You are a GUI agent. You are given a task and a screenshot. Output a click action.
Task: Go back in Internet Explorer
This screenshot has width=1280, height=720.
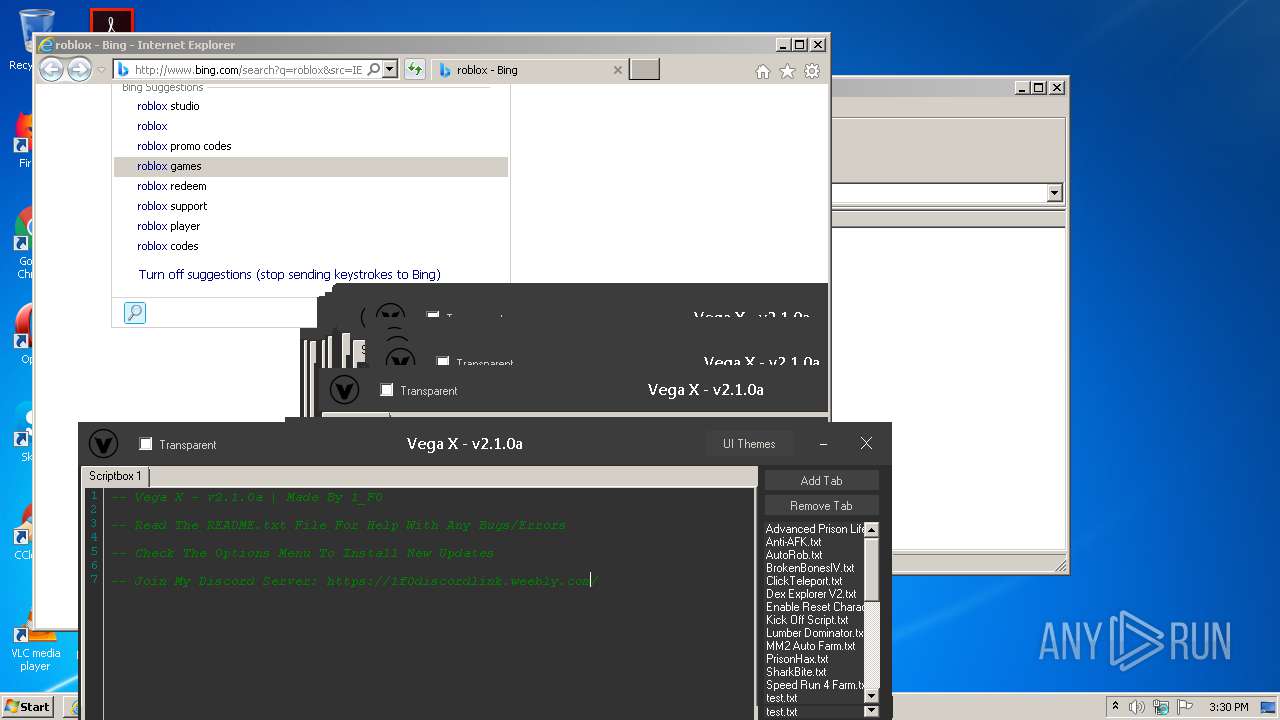point(51,70)
